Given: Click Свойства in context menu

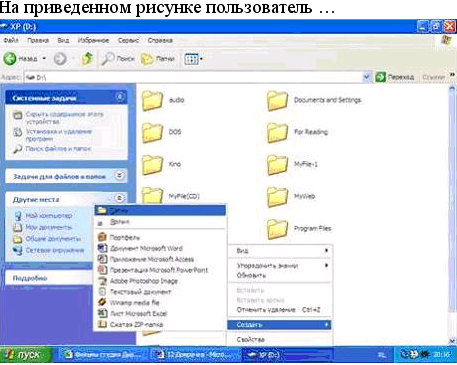Looking at the screenshot, I should pyautogui.click(x=280, y=339).
